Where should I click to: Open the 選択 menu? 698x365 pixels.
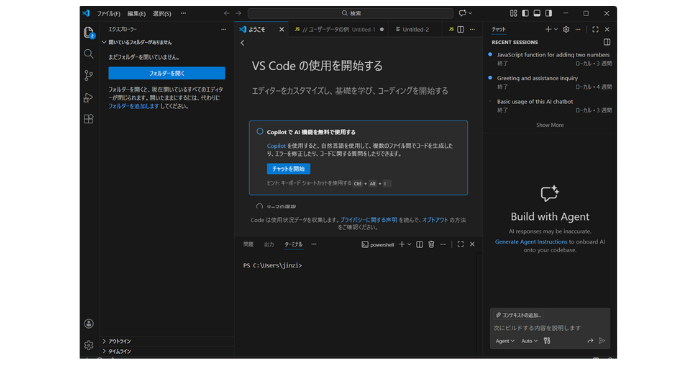tap(162, 14)
